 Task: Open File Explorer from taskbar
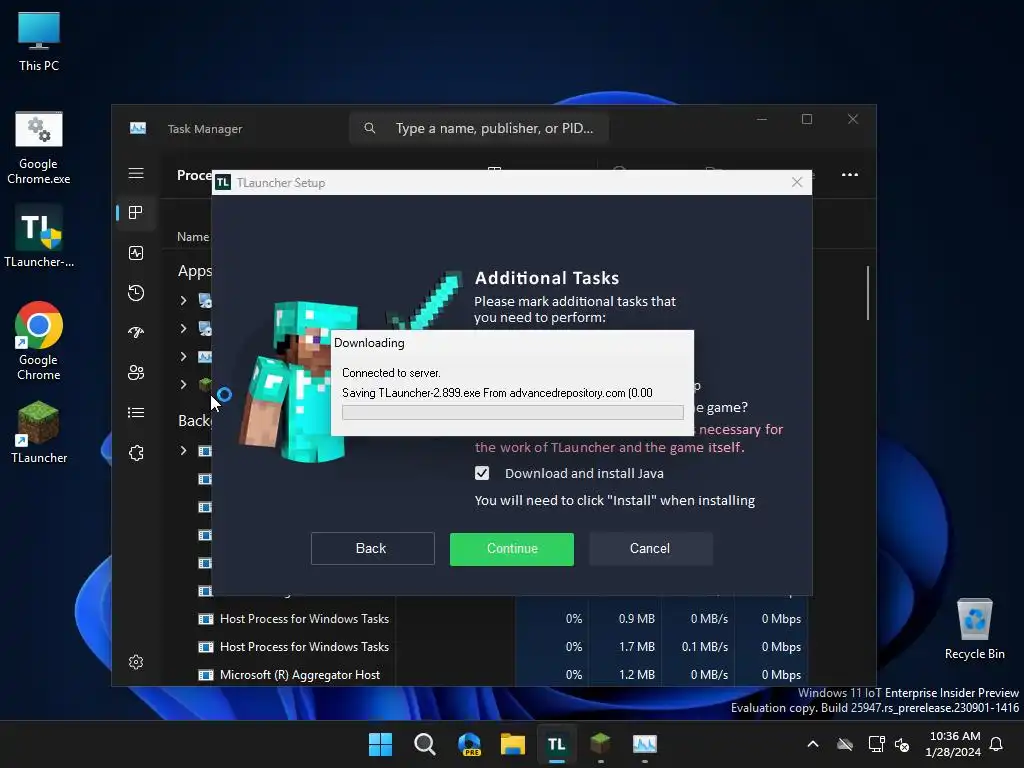coord(513,744)
